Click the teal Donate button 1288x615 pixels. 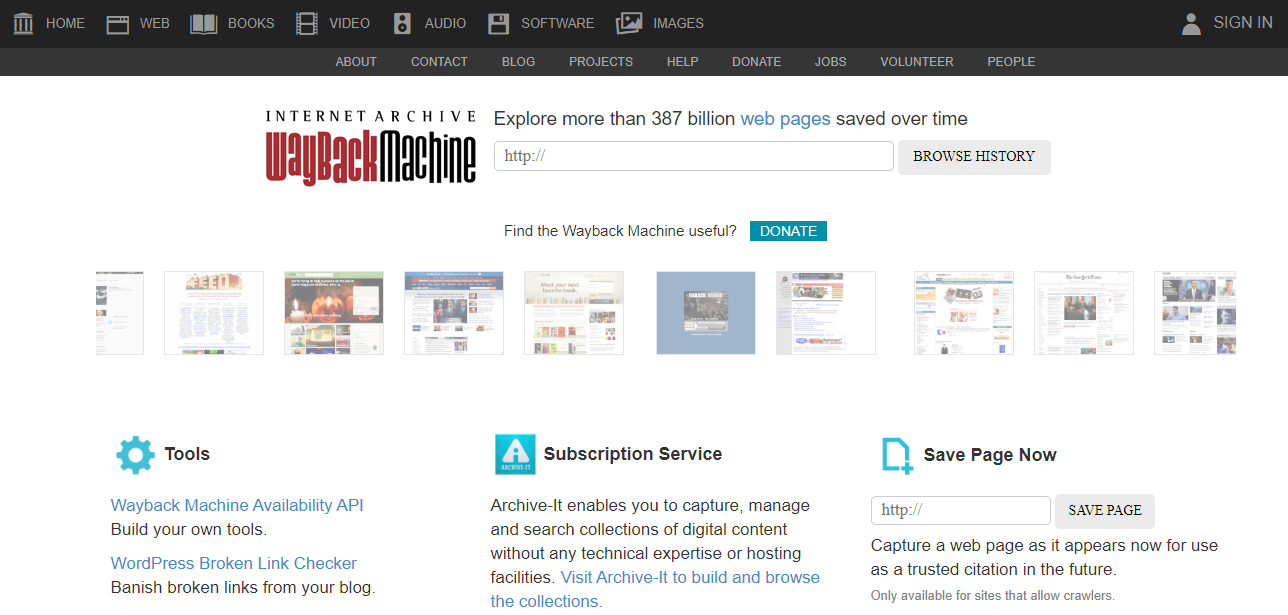[x=788, y=231]
